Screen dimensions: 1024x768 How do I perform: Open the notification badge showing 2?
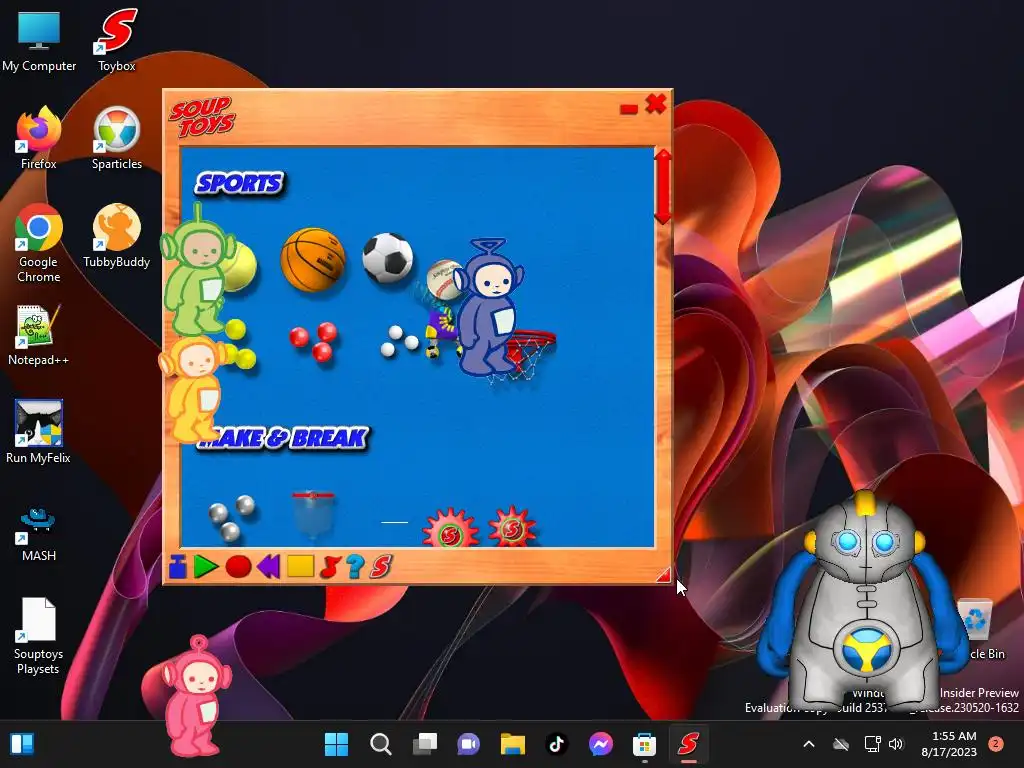tap(995, 744)
